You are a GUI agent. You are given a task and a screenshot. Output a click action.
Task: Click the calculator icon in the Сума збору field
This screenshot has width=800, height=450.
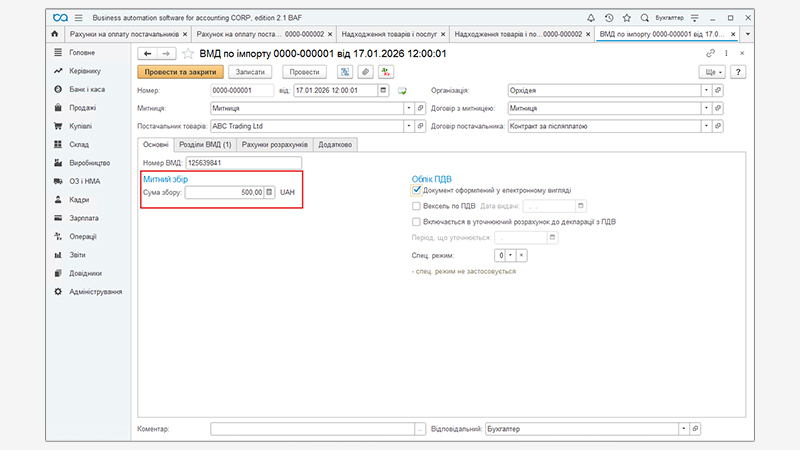point(268,192)
